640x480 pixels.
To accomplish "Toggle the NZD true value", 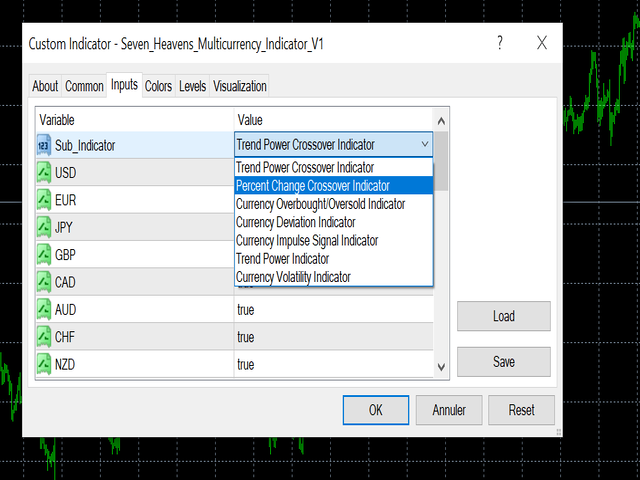I will [x=246, y=365].
